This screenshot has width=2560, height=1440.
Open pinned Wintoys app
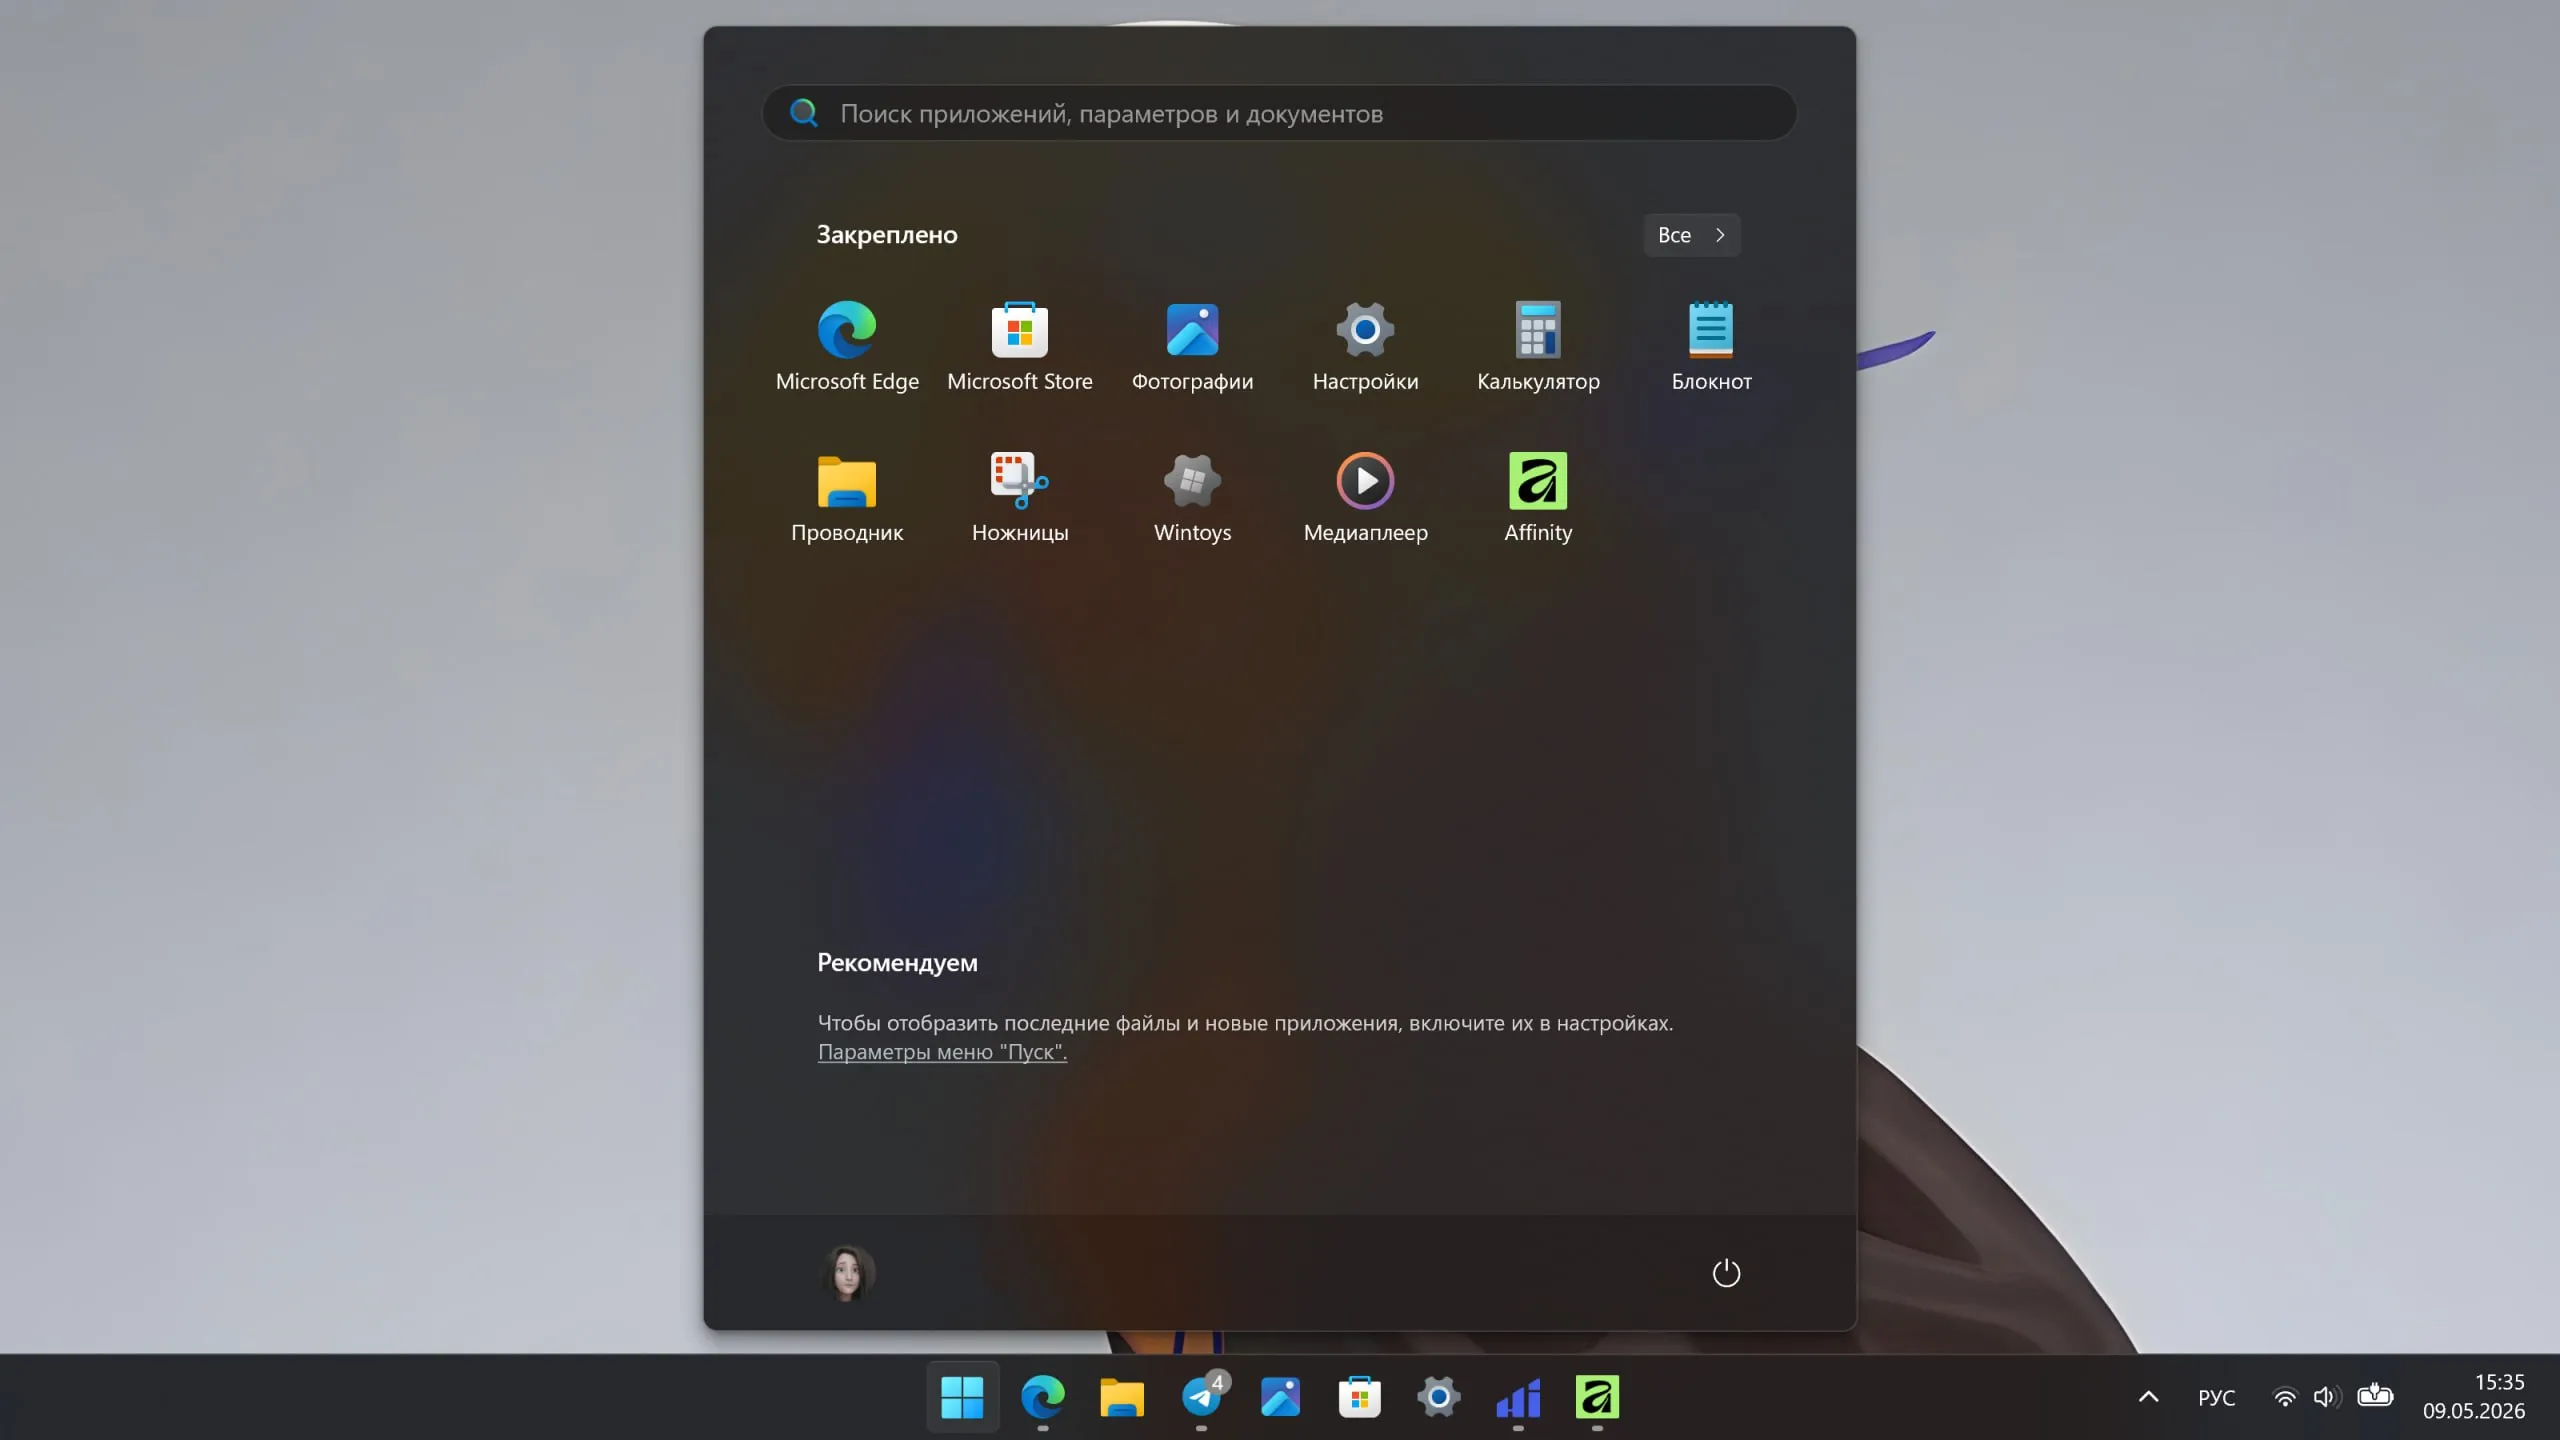tap(1192, 497)
